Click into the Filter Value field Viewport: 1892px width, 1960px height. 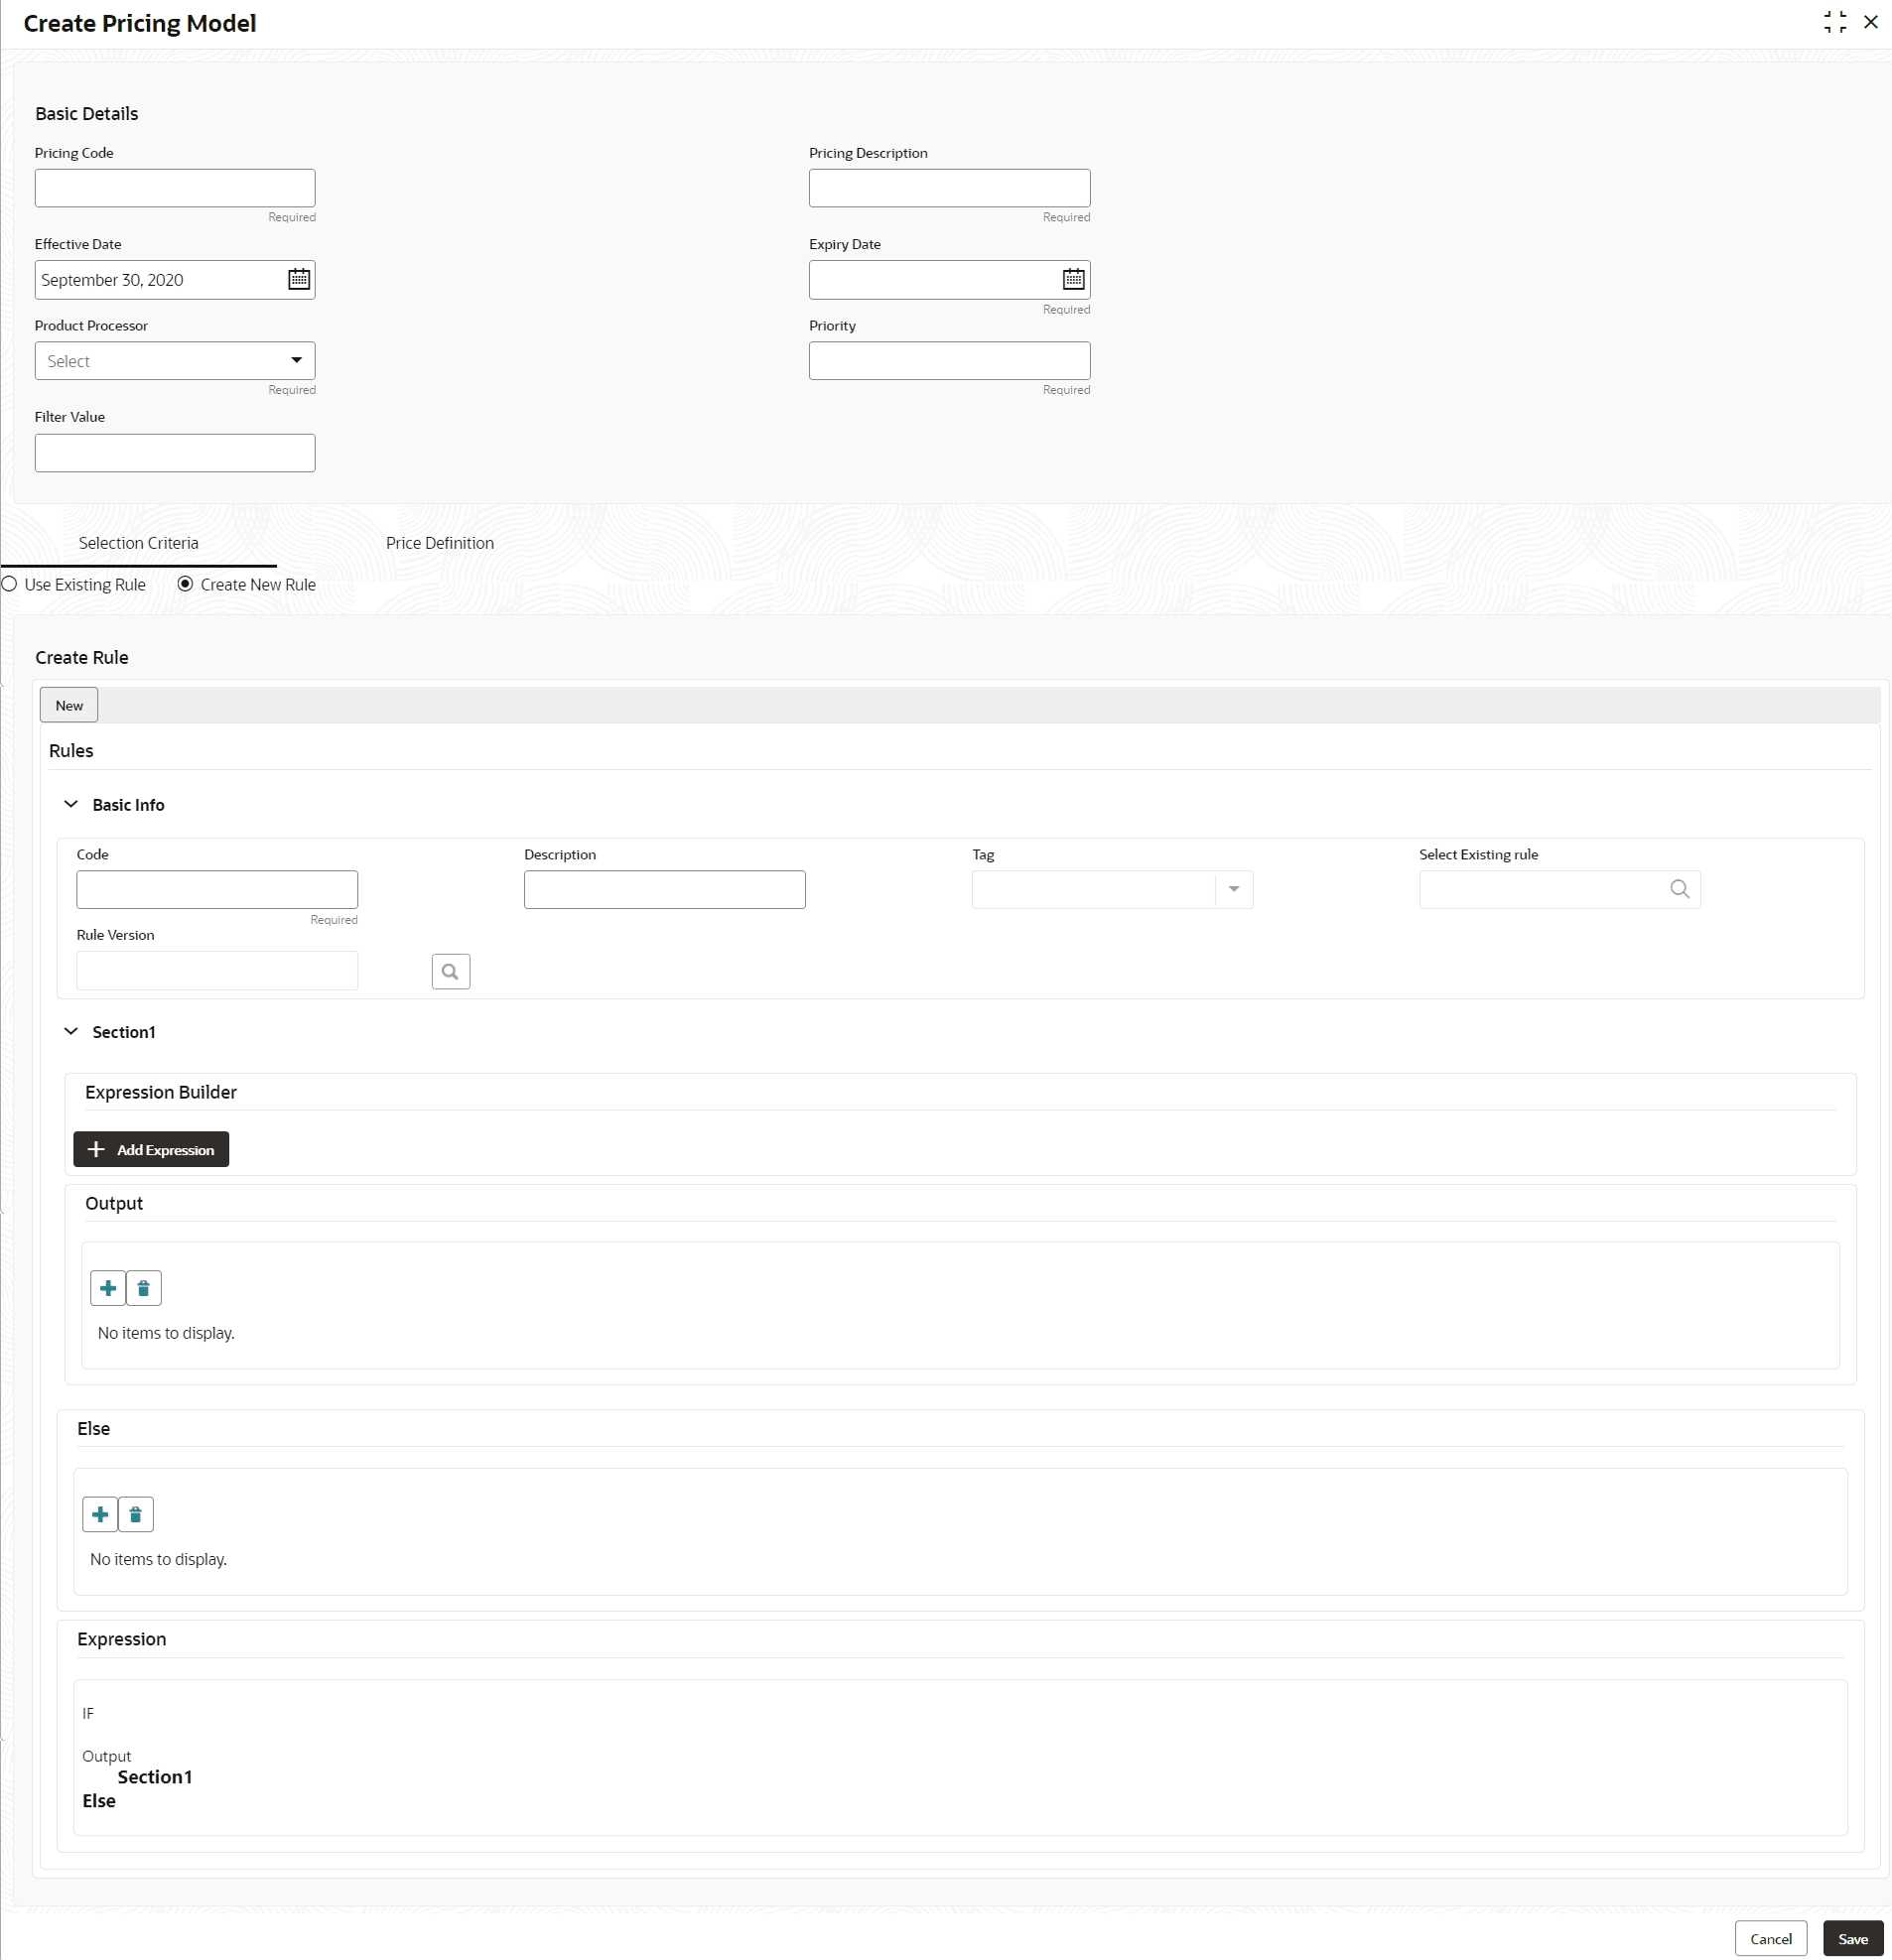pyautogui.click(x=175, y=453)
